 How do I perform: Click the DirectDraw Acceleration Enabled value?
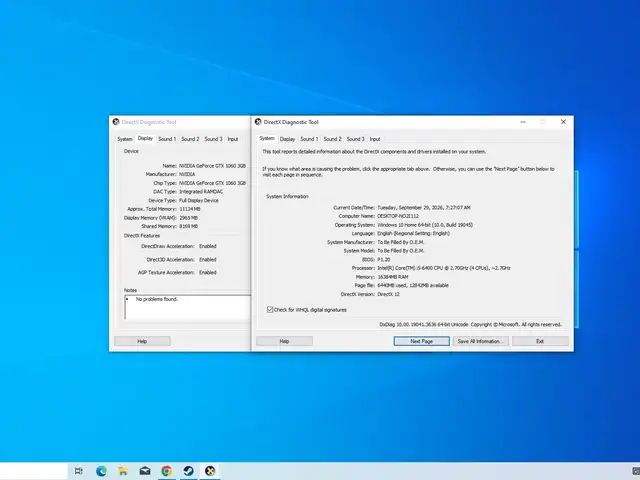pos(208,247)
